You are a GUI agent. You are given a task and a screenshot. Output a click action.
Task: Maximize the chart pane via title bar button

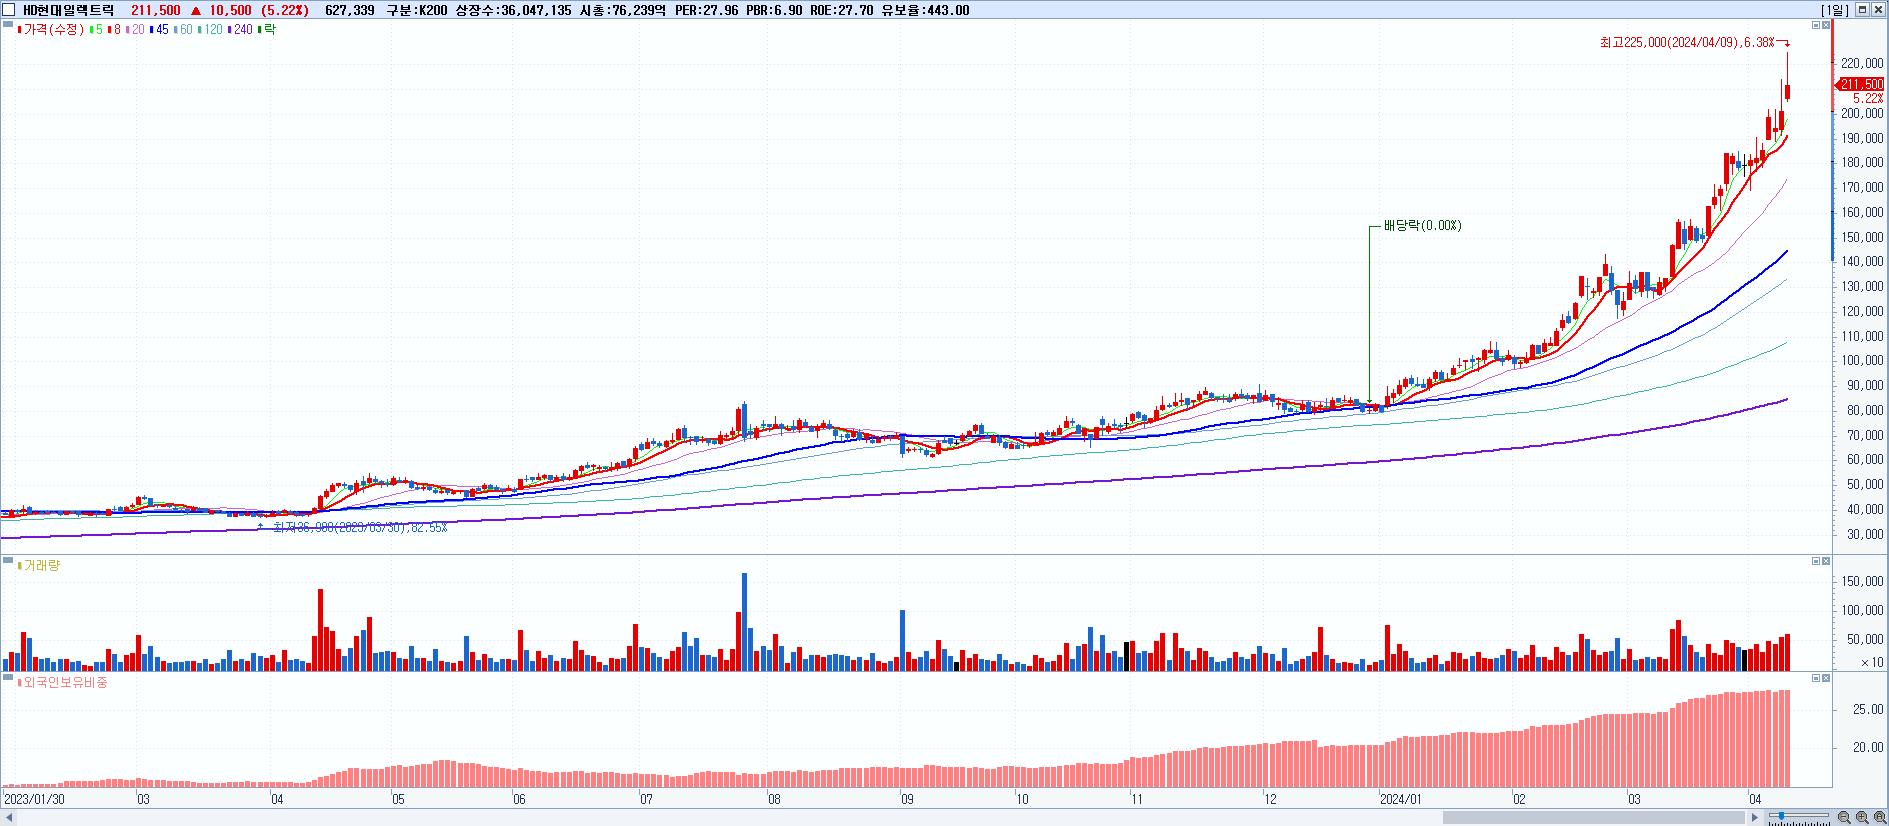click(1862, 10)
